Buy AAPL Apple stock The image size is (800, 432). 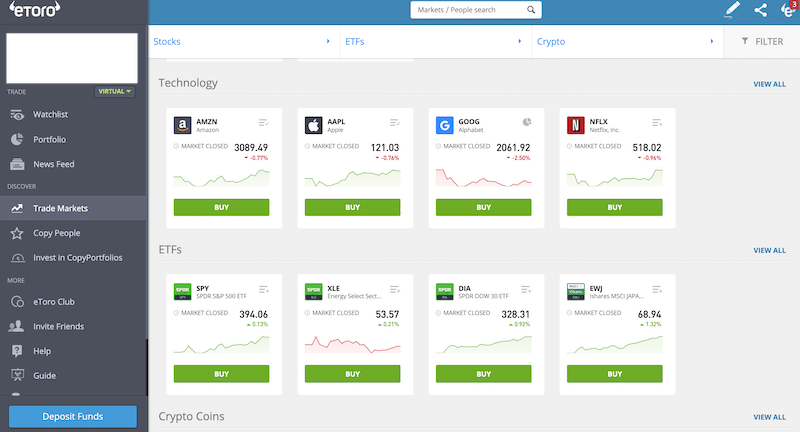click(353, 207)
